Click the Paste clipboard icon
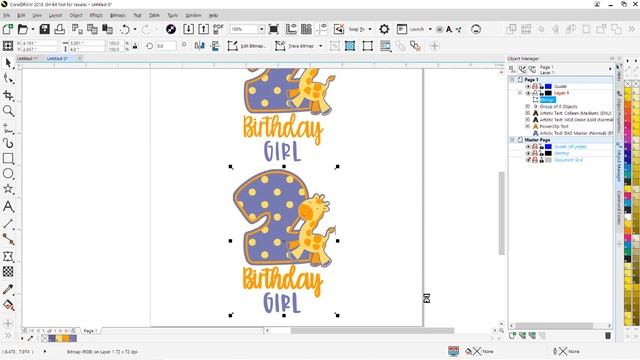 click(107, 29)
